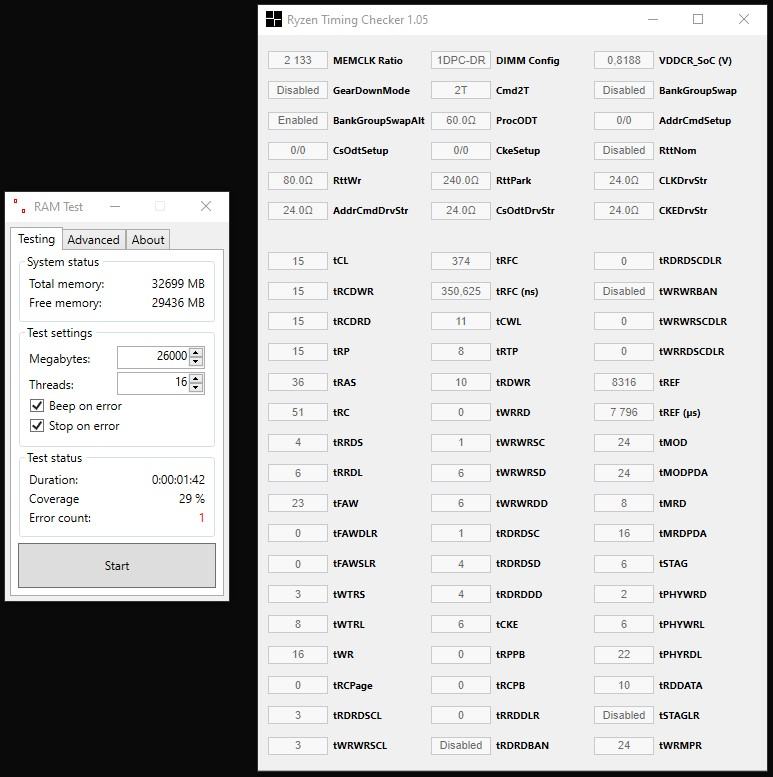
Task: Decrease Megabytes with the down arrow
Action: pyautogui.click(x=196, y=361)
